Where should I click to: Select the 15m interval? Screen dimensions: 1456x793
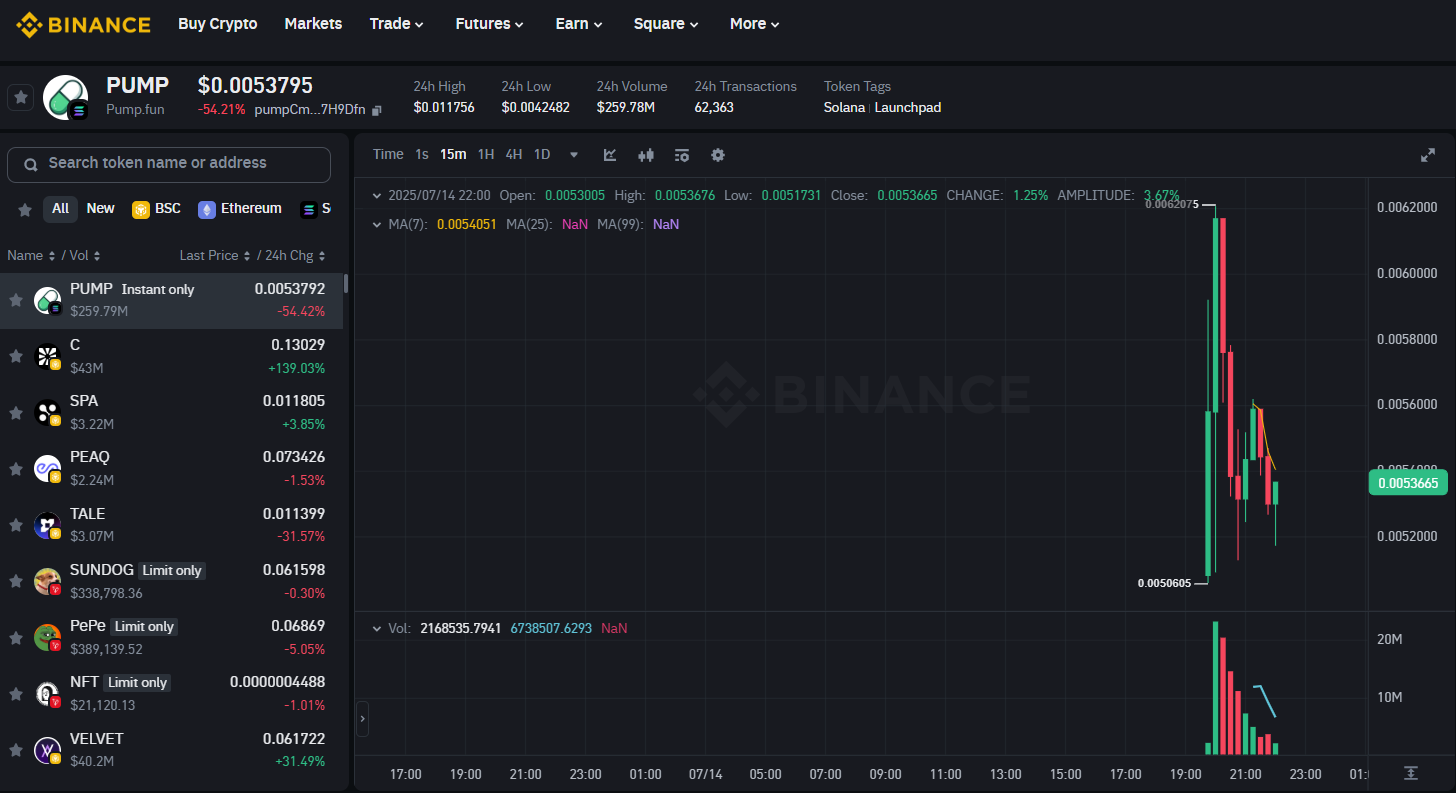tap(453, 154)
